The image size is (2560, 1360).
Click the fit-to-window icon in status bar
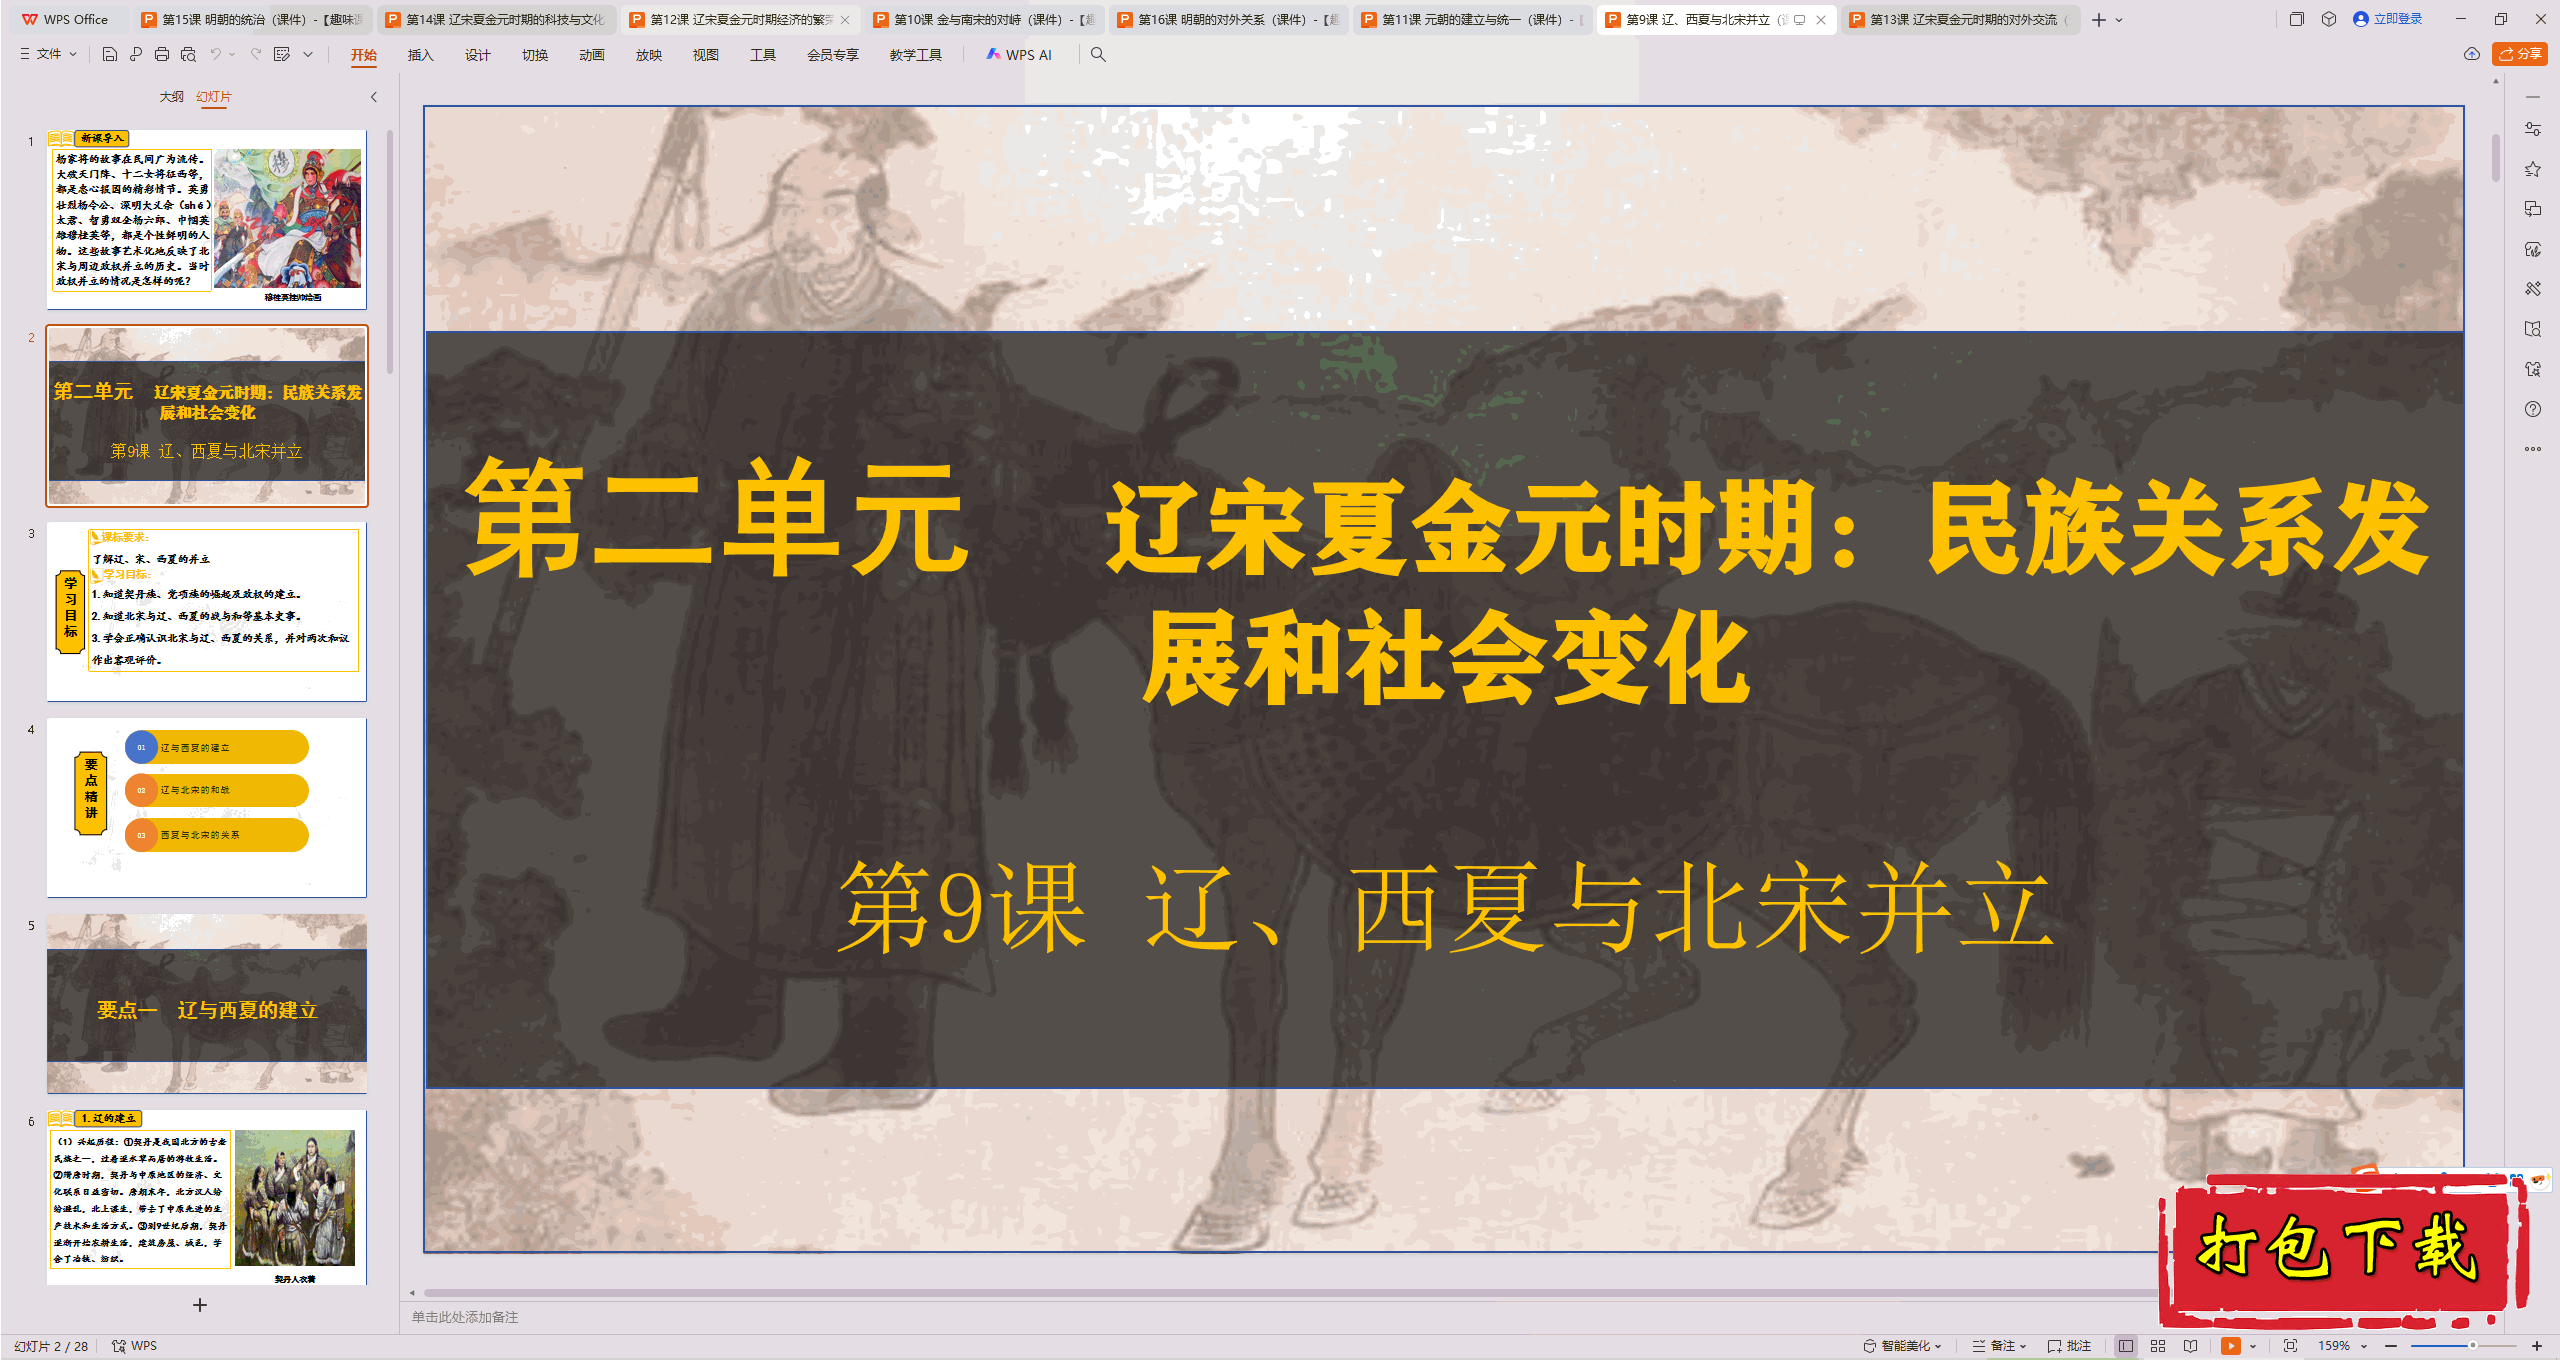tap(2291, 1346)
